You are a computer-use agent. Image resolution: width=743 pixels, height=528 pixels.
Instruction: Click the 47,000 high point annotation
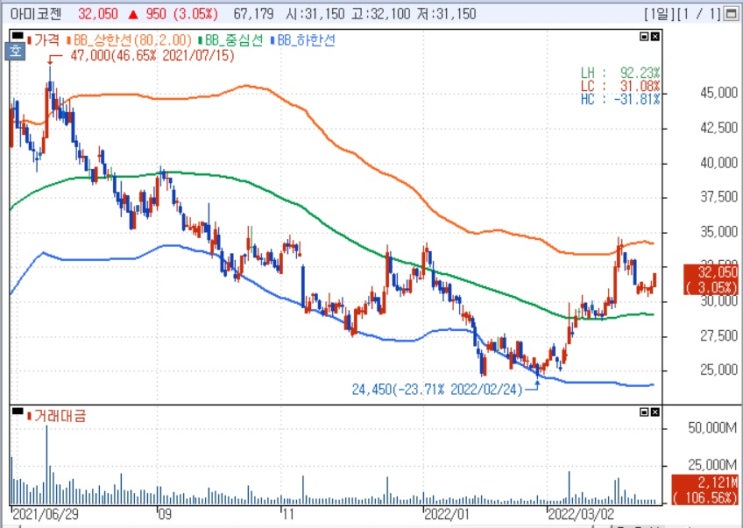[153, 56]
